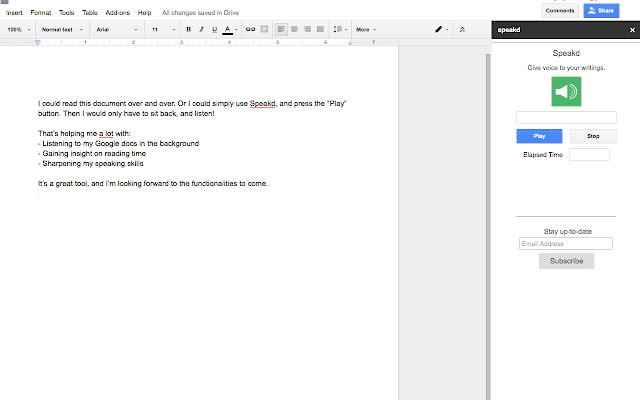This screenshot has height=400, width=640.
Task: Insert a link using toolbar icon
Action: [x=249, y=30]
